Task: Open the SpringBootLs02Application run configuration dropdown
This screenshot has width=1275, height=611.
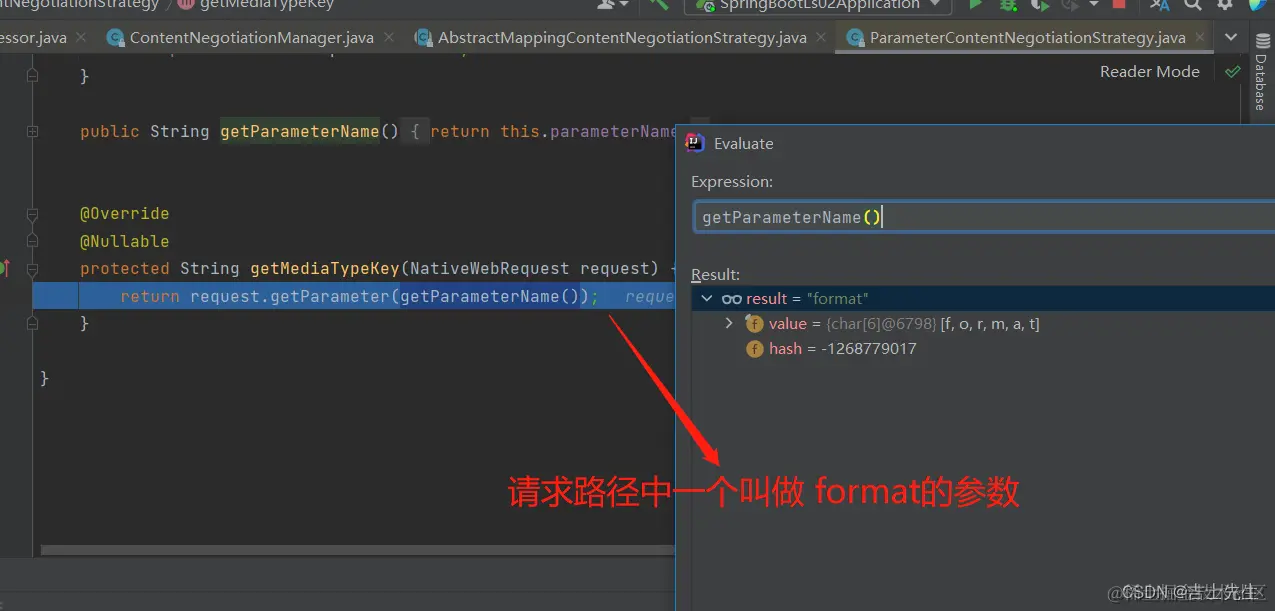Action: pyautogui.click(x=817, y=5)
